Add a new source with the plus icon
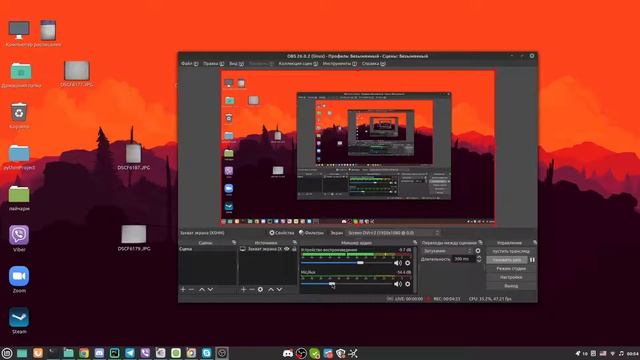This screenshot has height=360, width=640. (243, 289)
